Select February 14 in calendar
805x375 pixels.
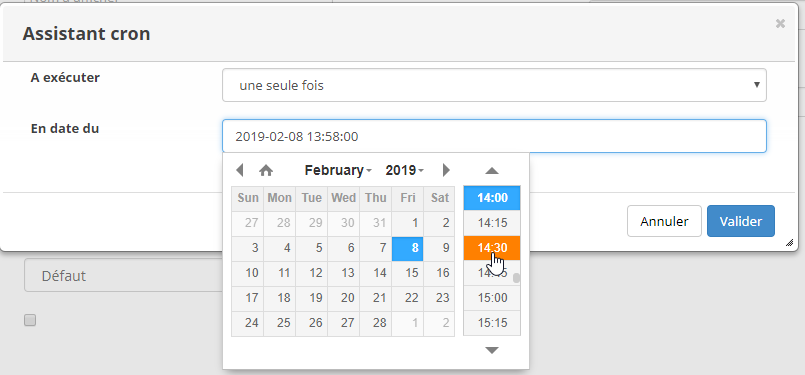tap(376, 274)
